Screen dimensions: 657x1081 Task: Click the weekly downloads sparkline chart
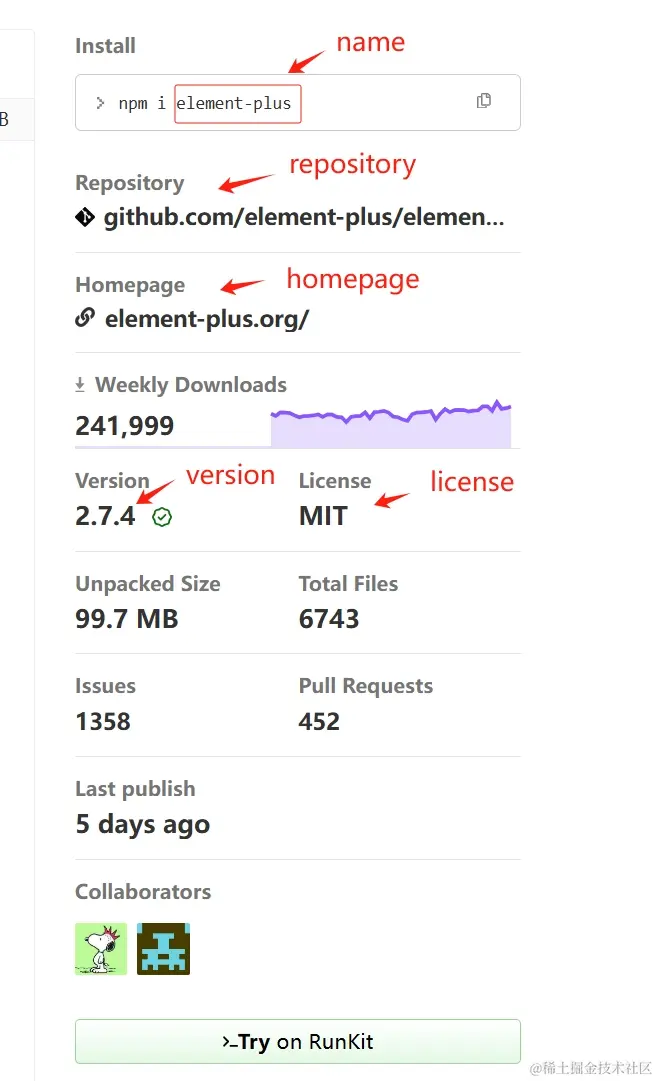point(391,423)
